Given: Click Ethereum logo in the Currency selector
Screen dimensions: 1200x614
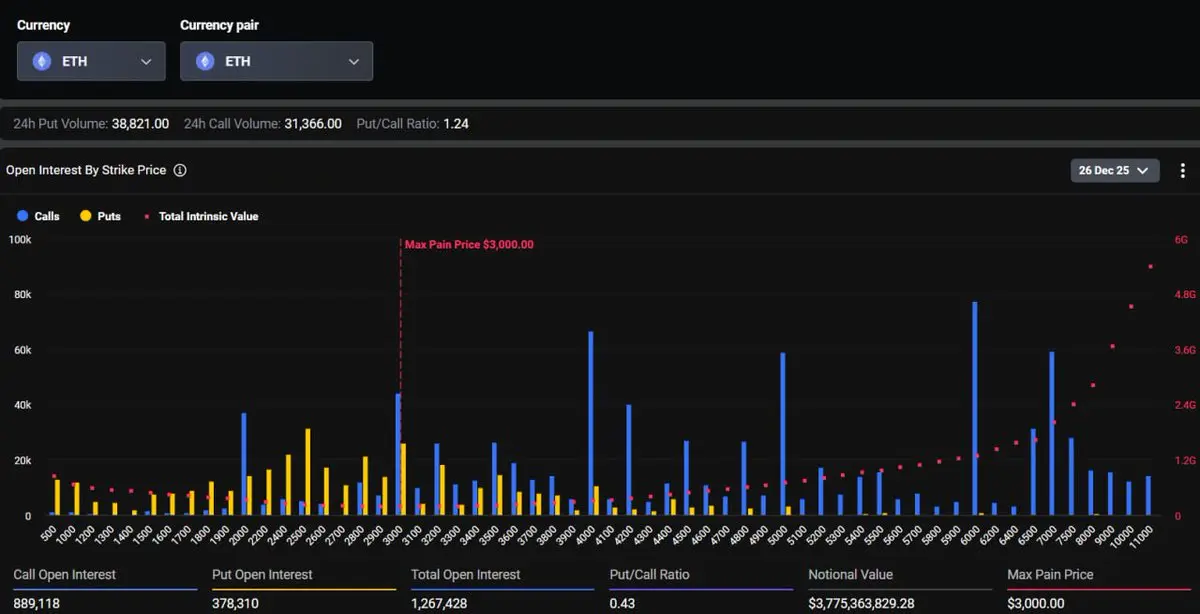Looking at the screenshot, I should pyautogui.click(x=42, y=61).
